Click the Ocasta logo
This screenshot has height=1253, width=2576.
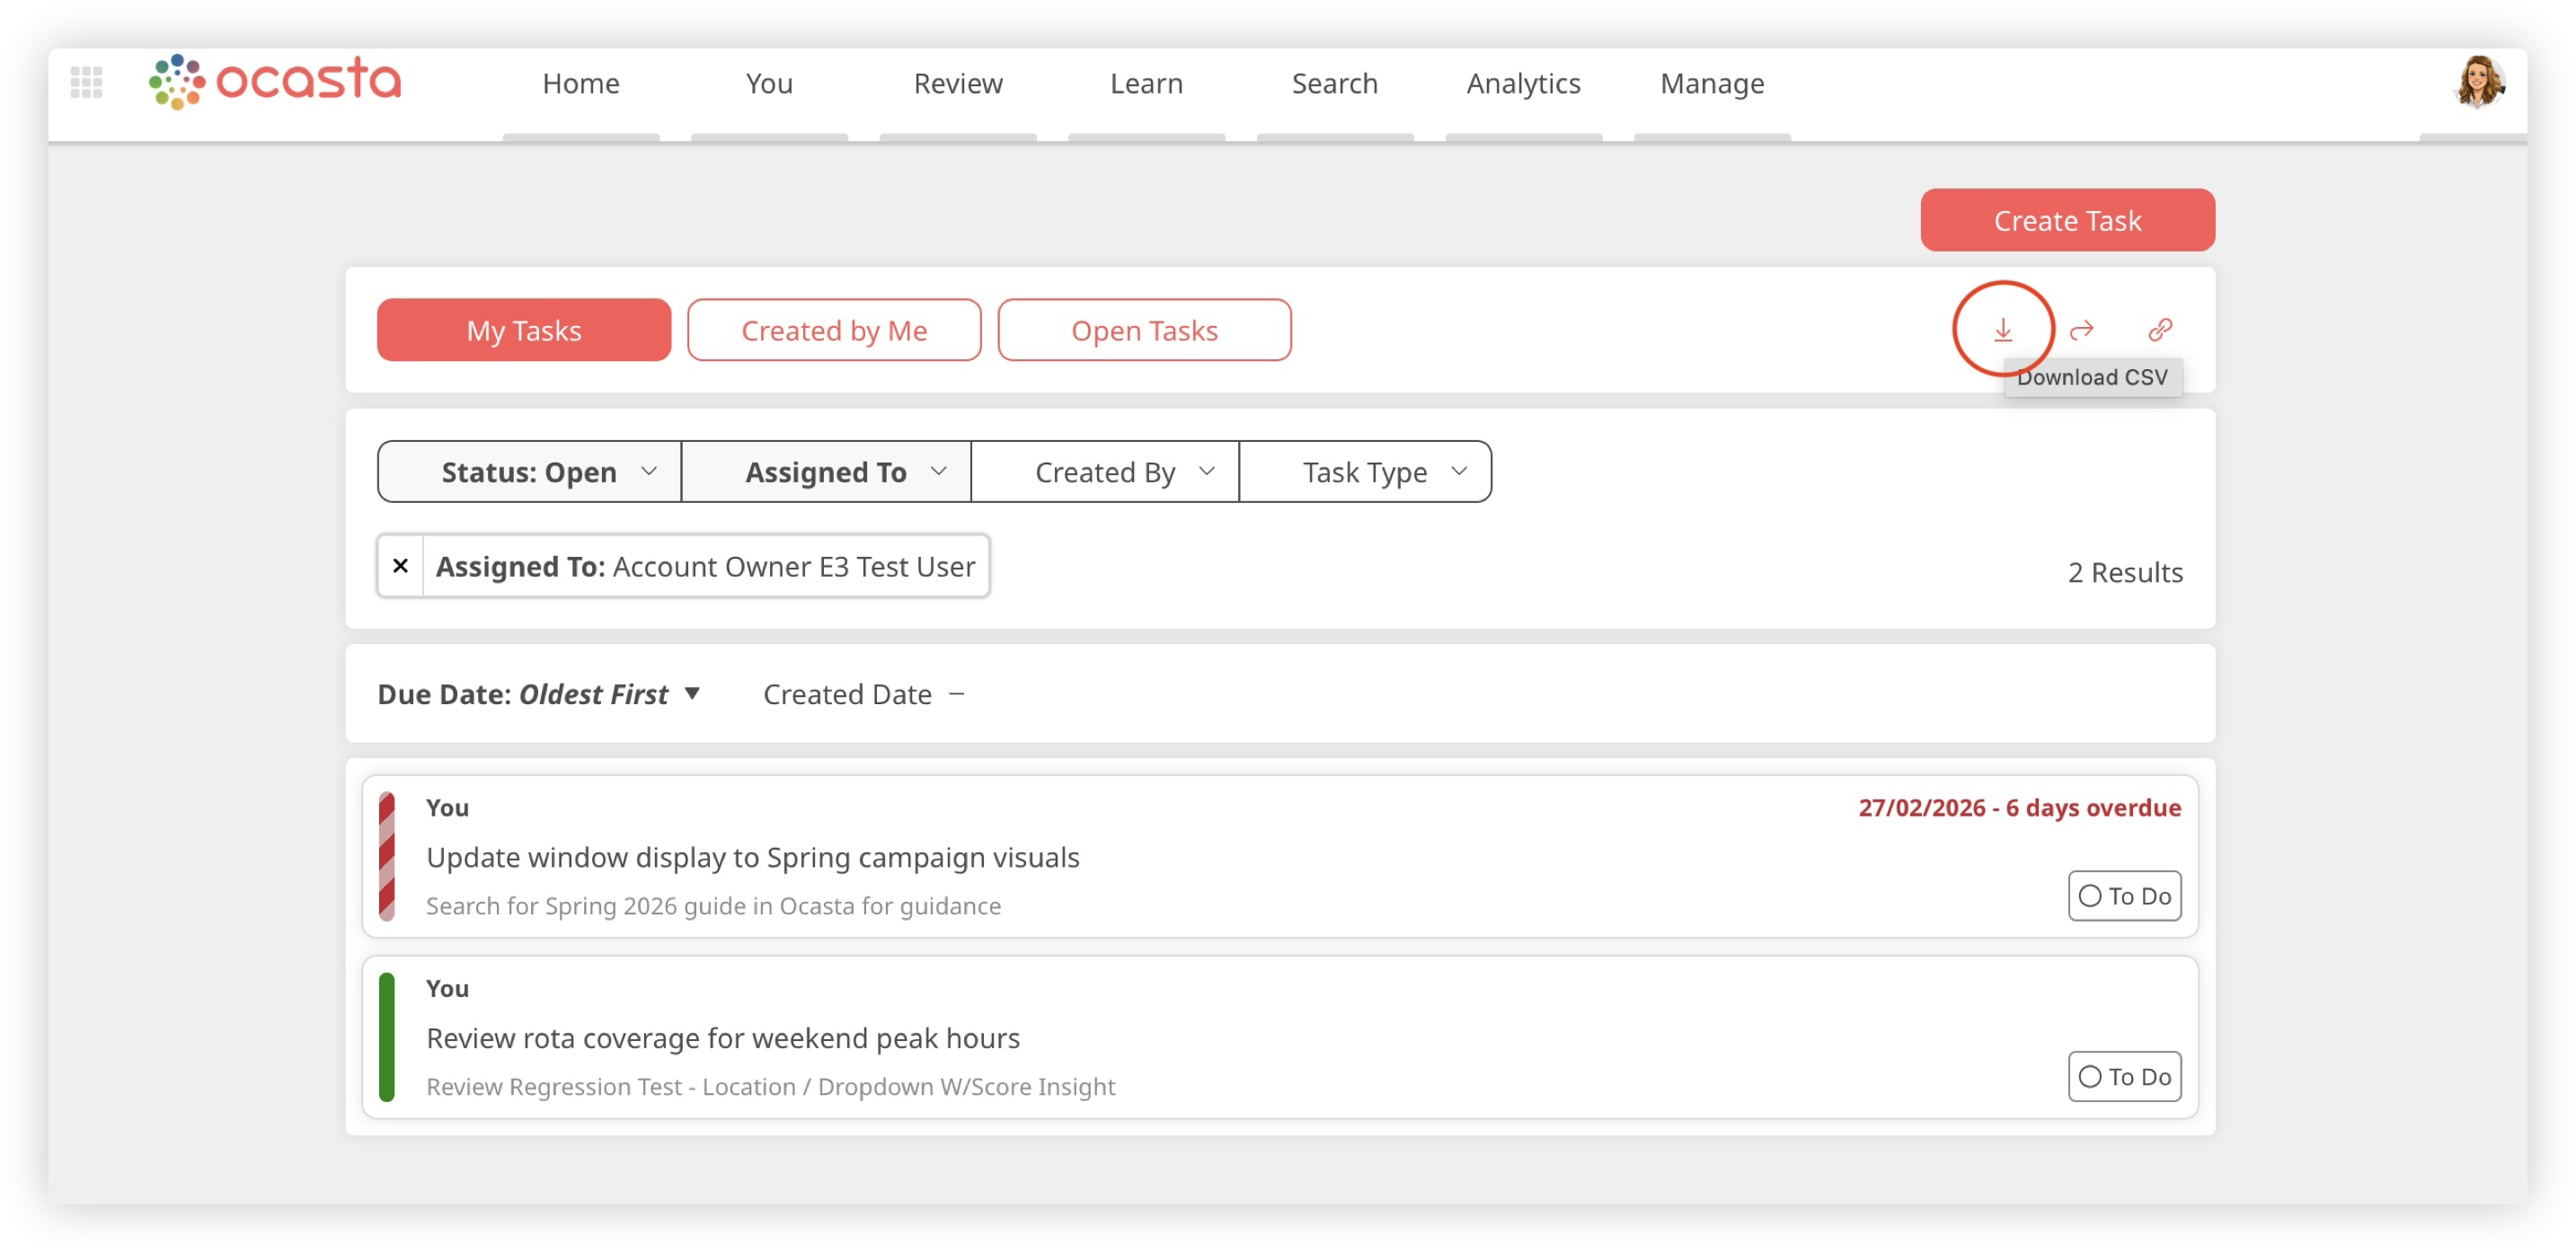tap(275, 81)
